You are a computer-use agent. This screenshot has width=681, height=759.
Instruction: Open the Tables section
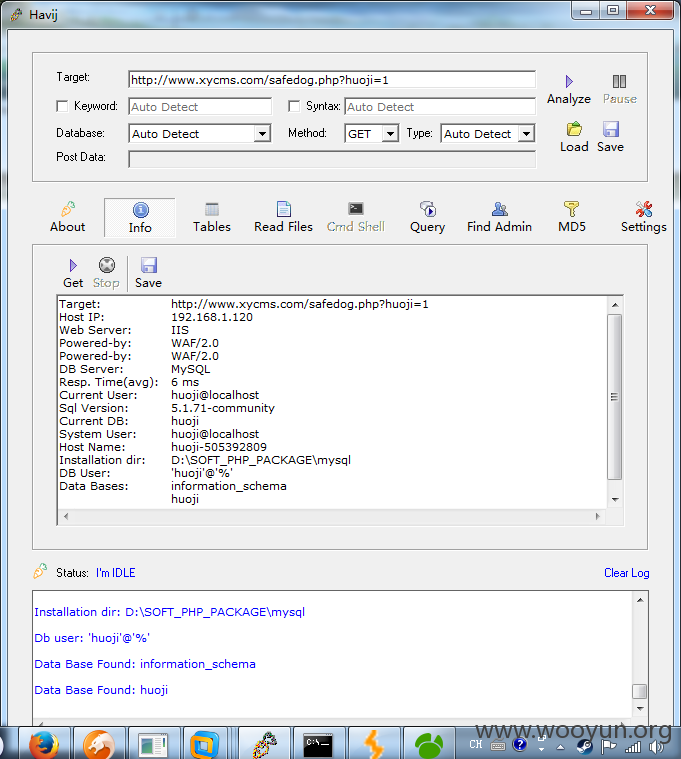(212, 217)
